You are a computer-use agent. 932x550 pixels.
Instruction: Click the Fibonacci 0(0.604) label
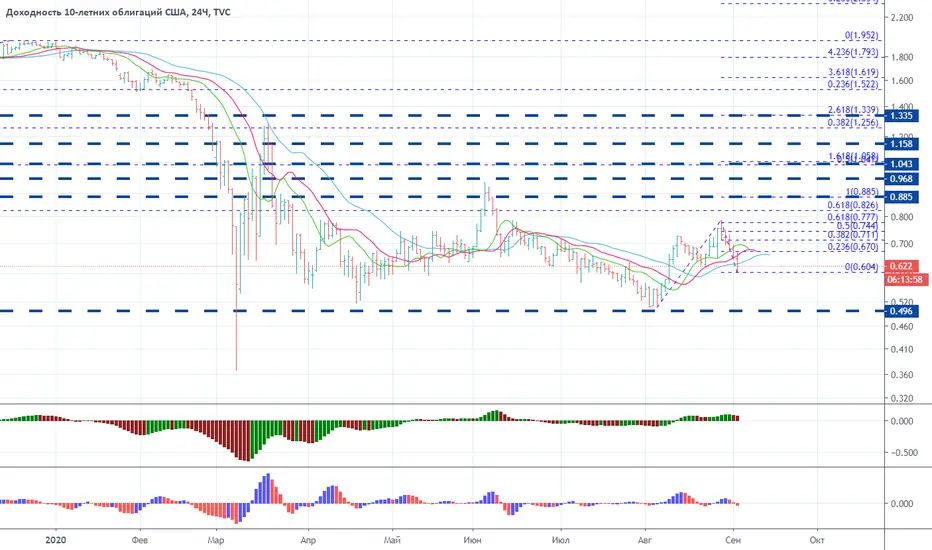pos(861,267)
